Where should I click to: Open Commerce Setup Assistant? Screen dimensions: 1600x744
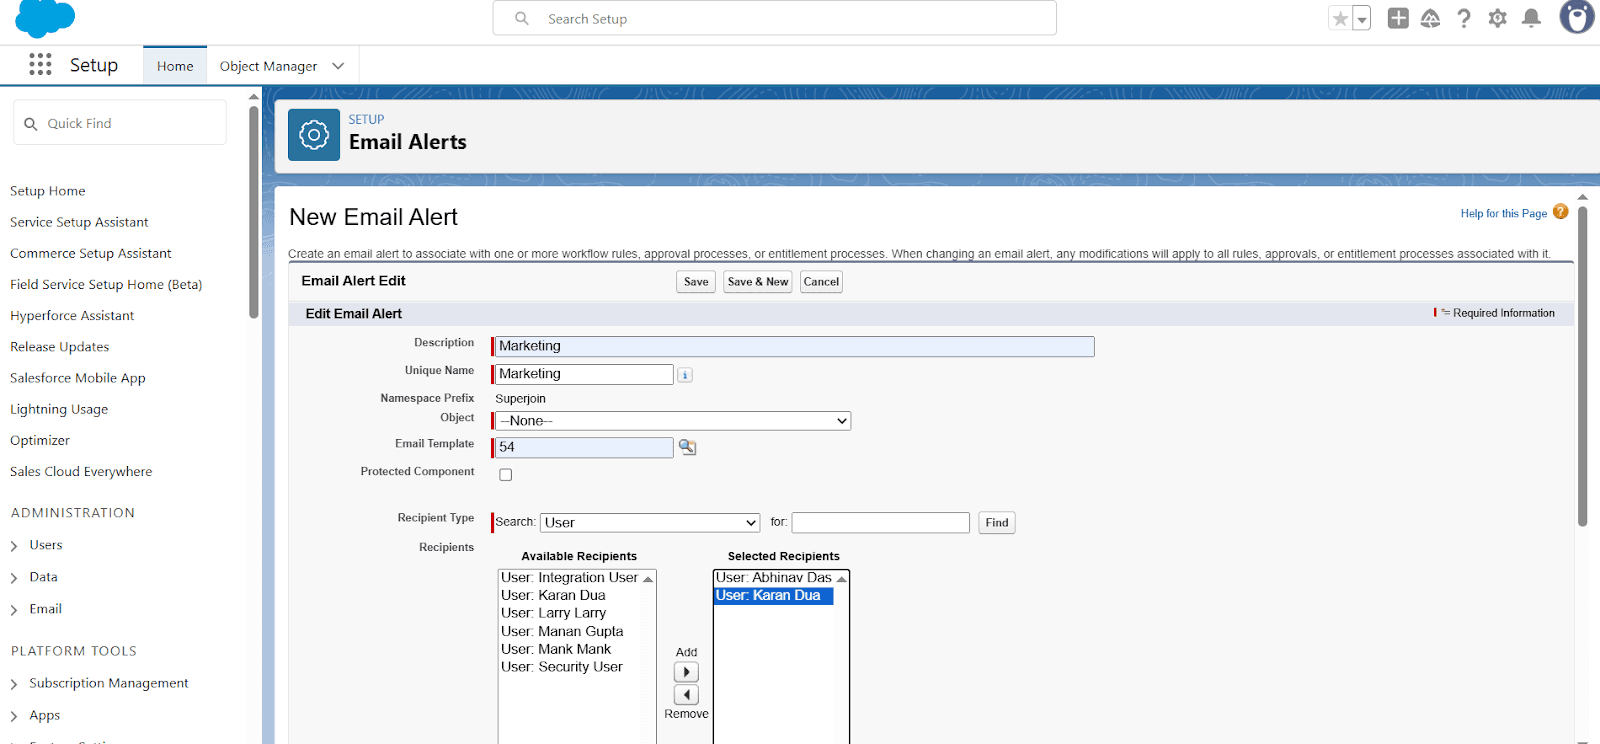point(91,253)
